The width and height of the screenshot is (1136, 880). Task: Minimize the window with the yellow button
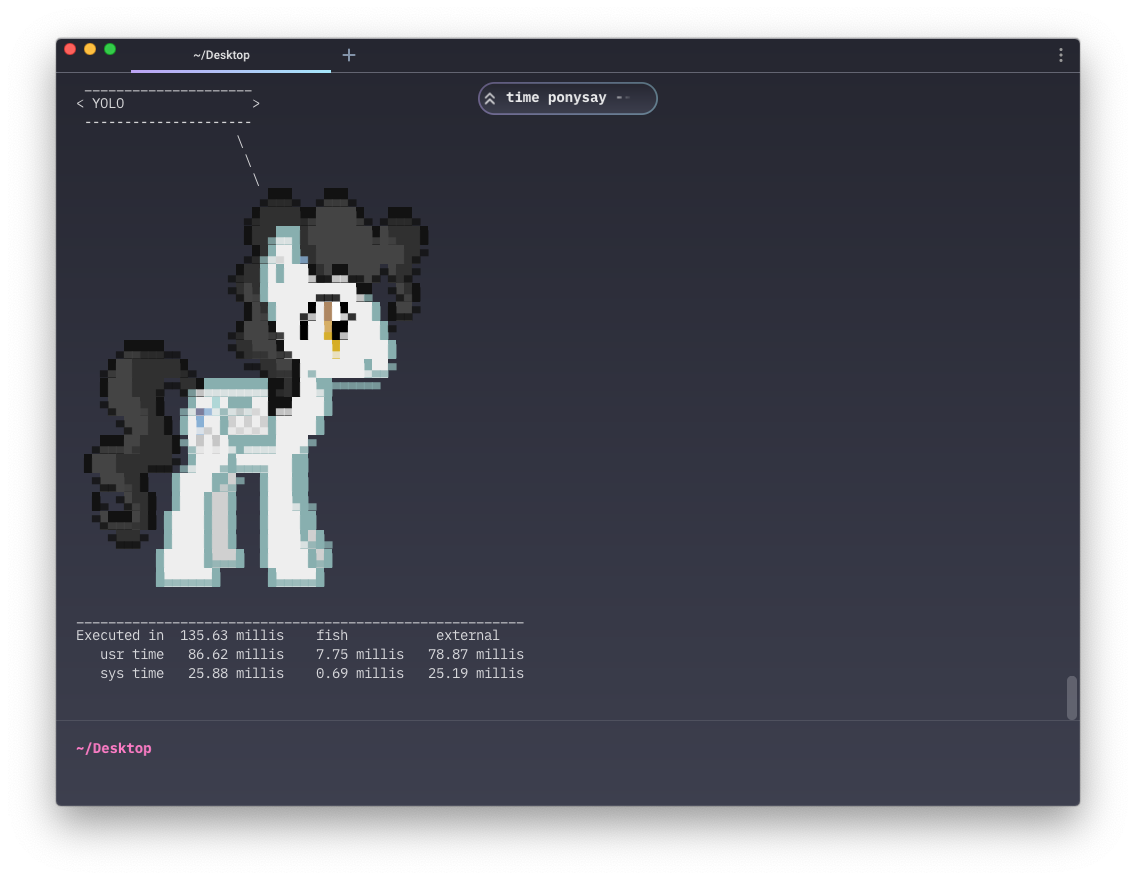click(x=90, y=49)
